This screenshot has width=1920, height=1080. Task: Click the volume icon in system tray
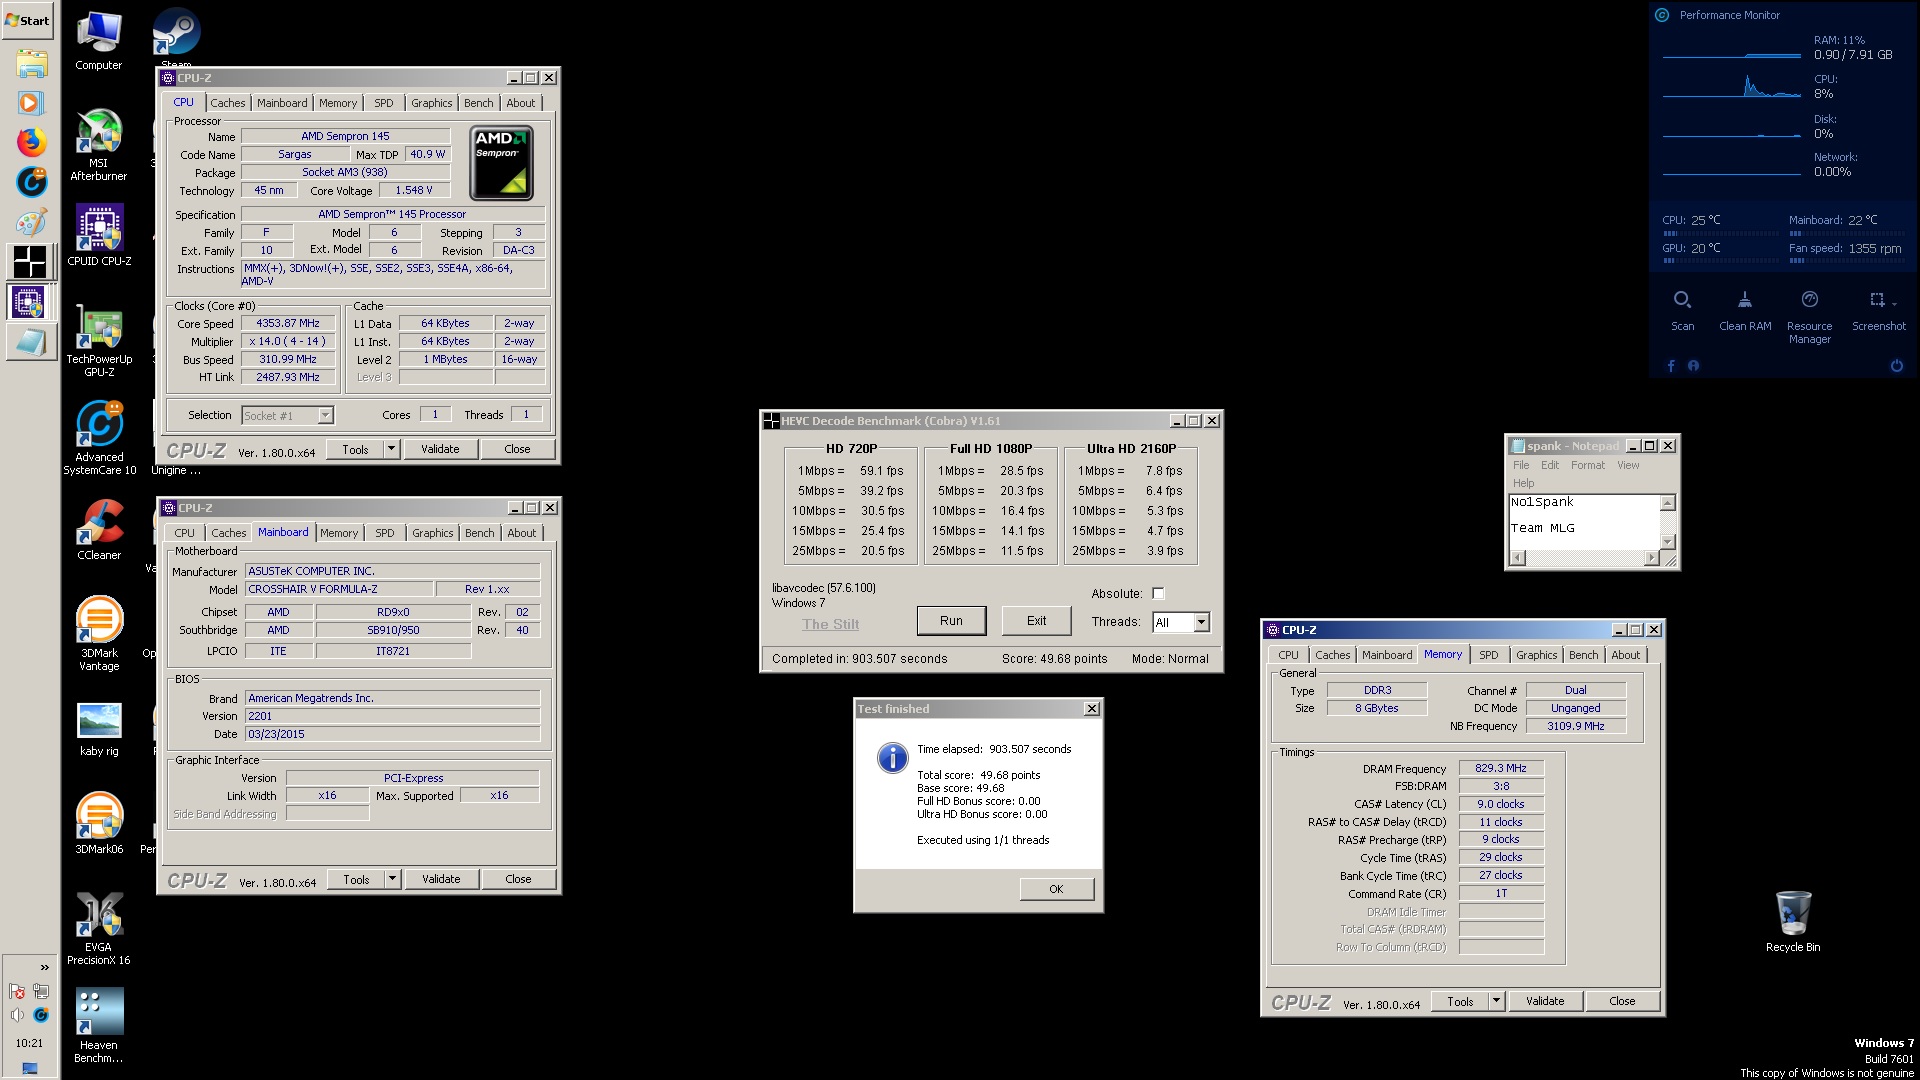pos(17,1015)
